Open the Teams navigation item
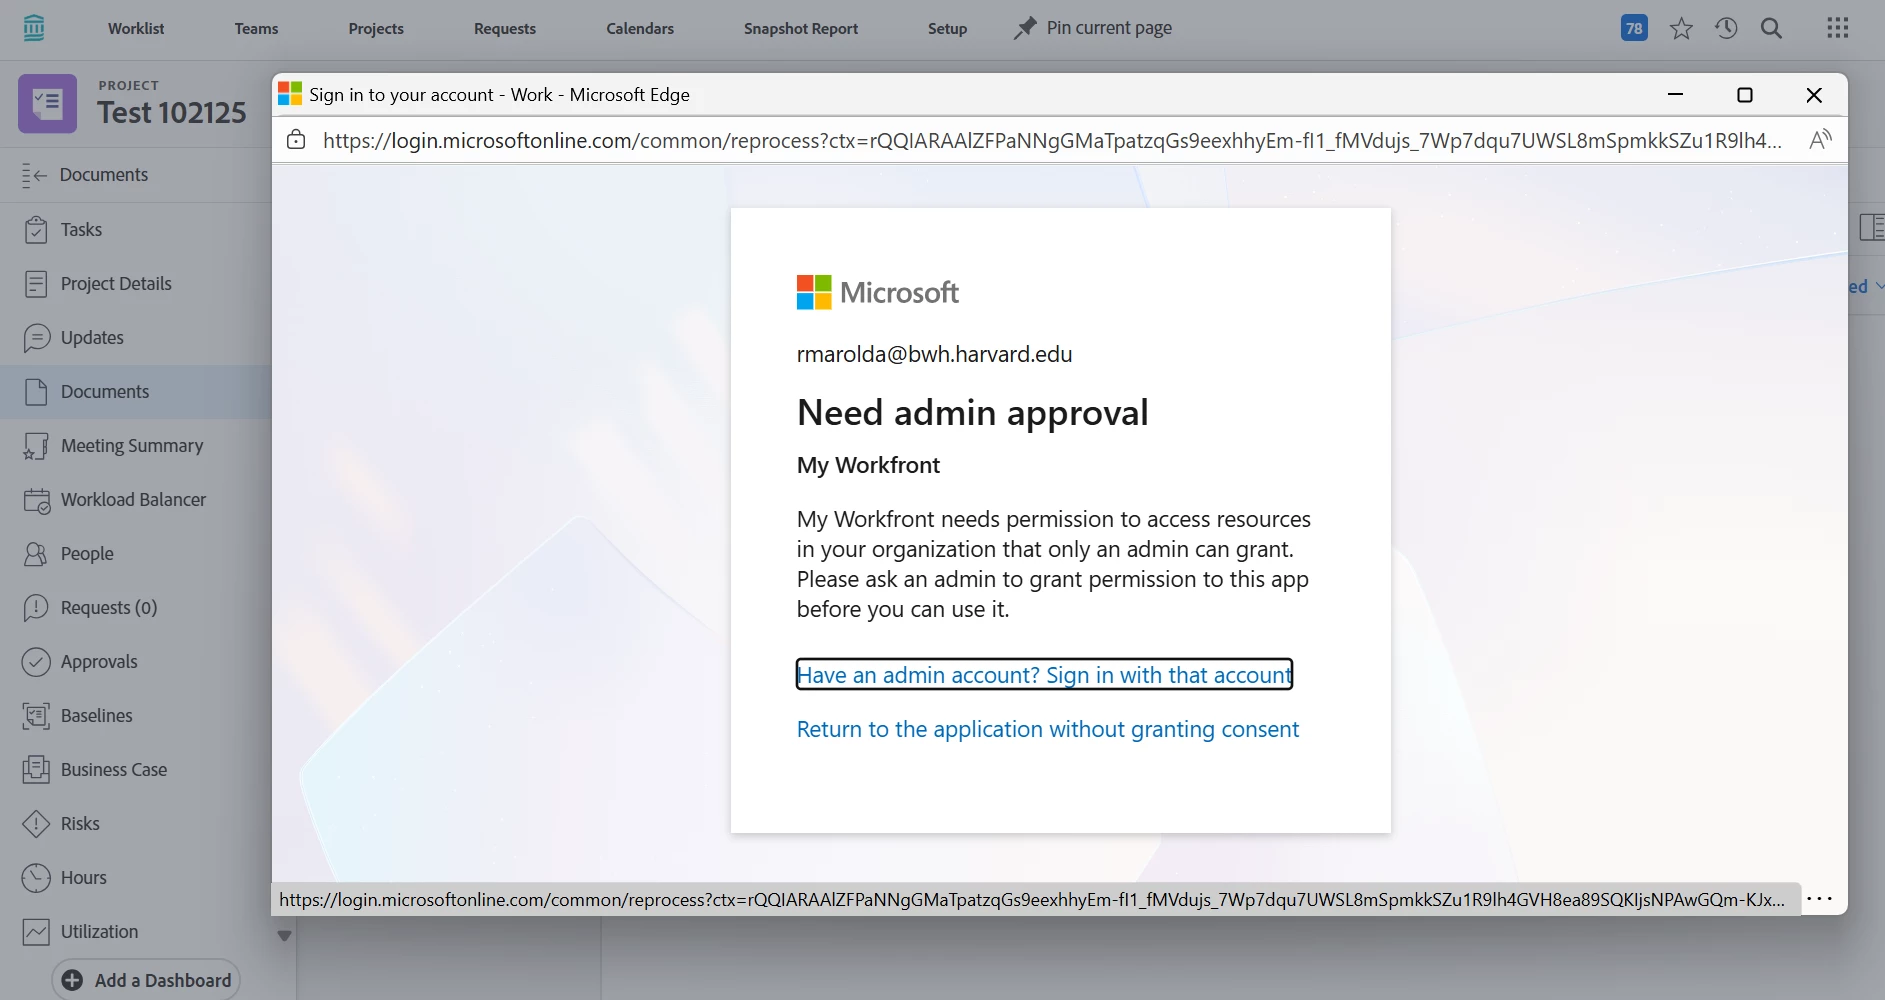1885x1000 pixels. tap(256, 28)
